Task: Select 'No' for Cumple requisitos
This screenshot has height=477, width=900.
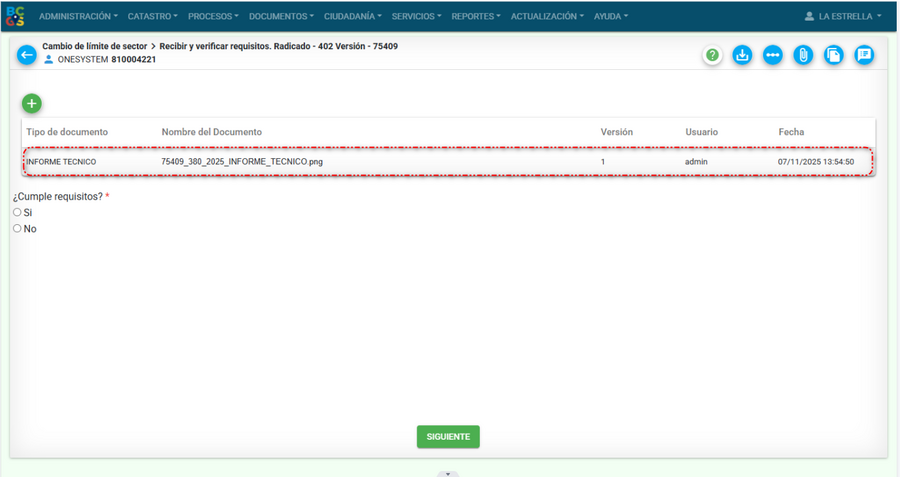Action: click(17, 229)
